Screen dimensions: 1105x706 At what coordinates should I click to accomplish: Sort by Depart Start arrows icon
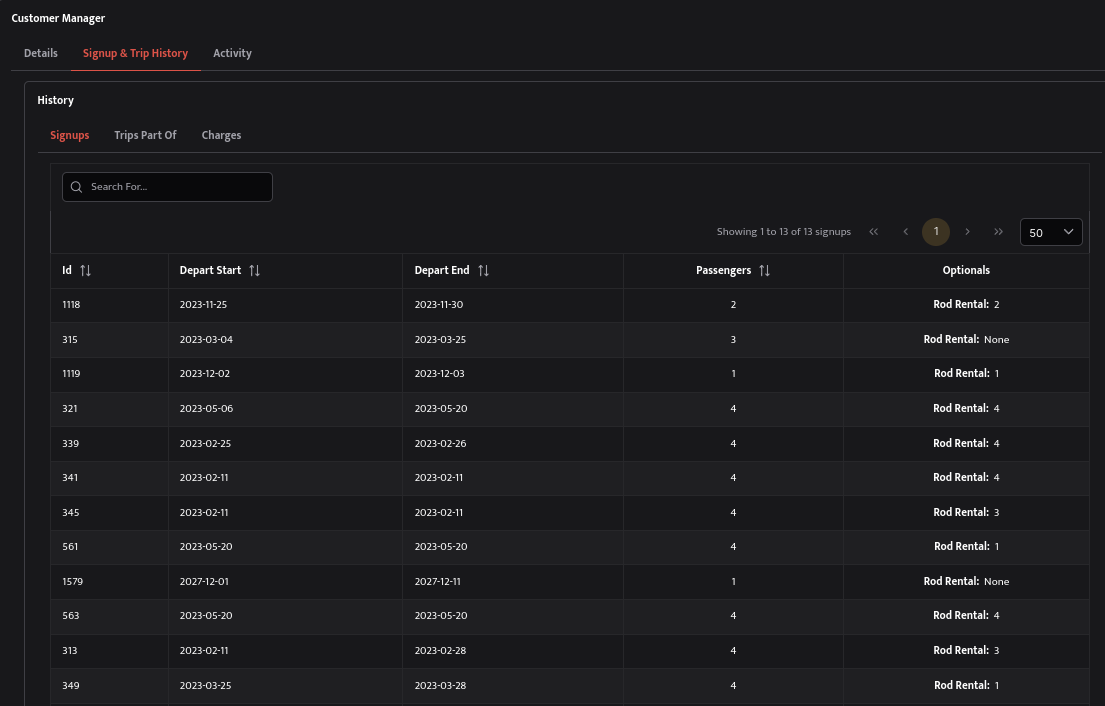[254, 271]
